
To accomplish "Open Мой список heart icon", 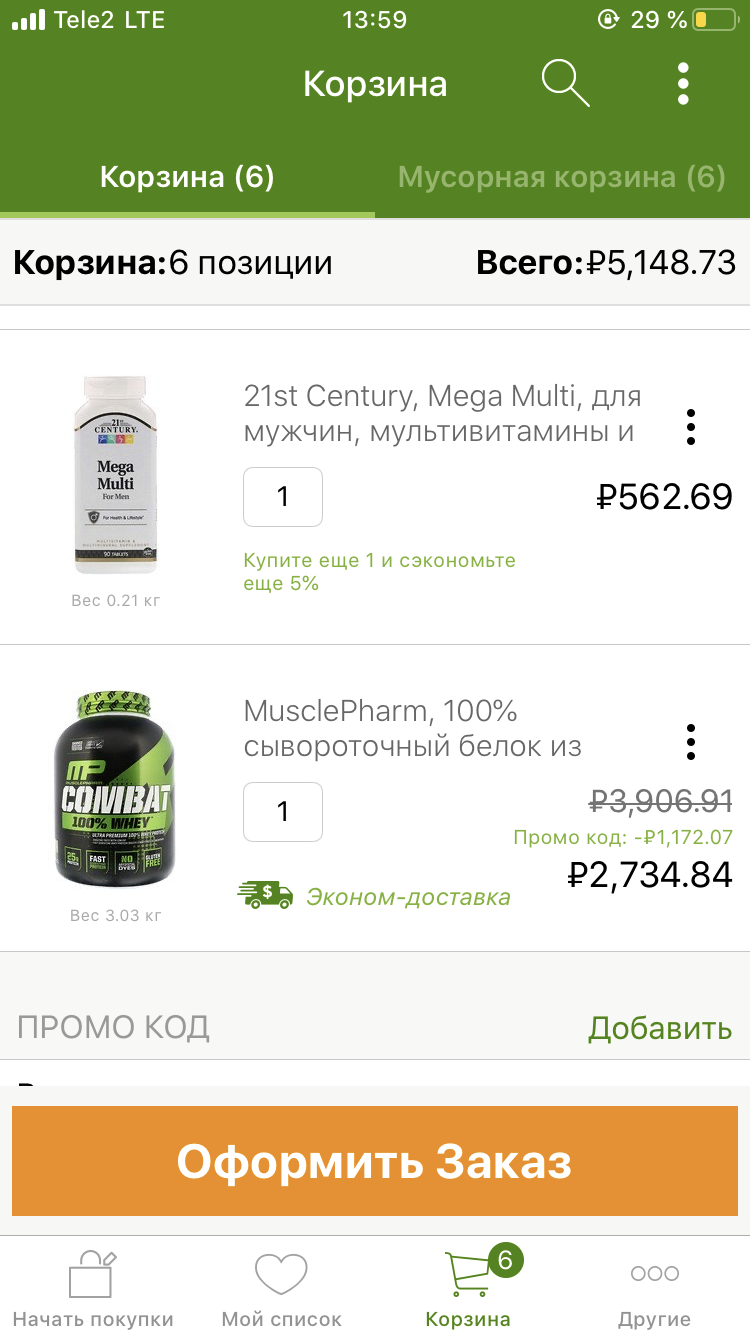I will 281,1275.
